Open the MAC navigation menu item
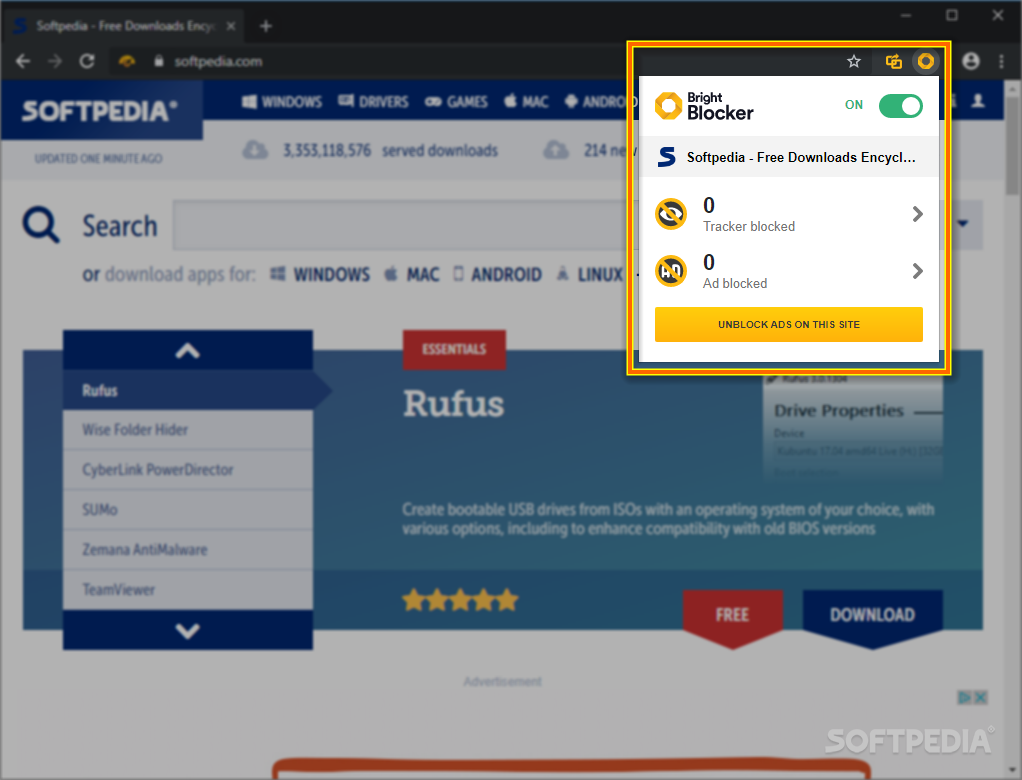The height and width of the screenshot is (780, 1022). (527, 102)
